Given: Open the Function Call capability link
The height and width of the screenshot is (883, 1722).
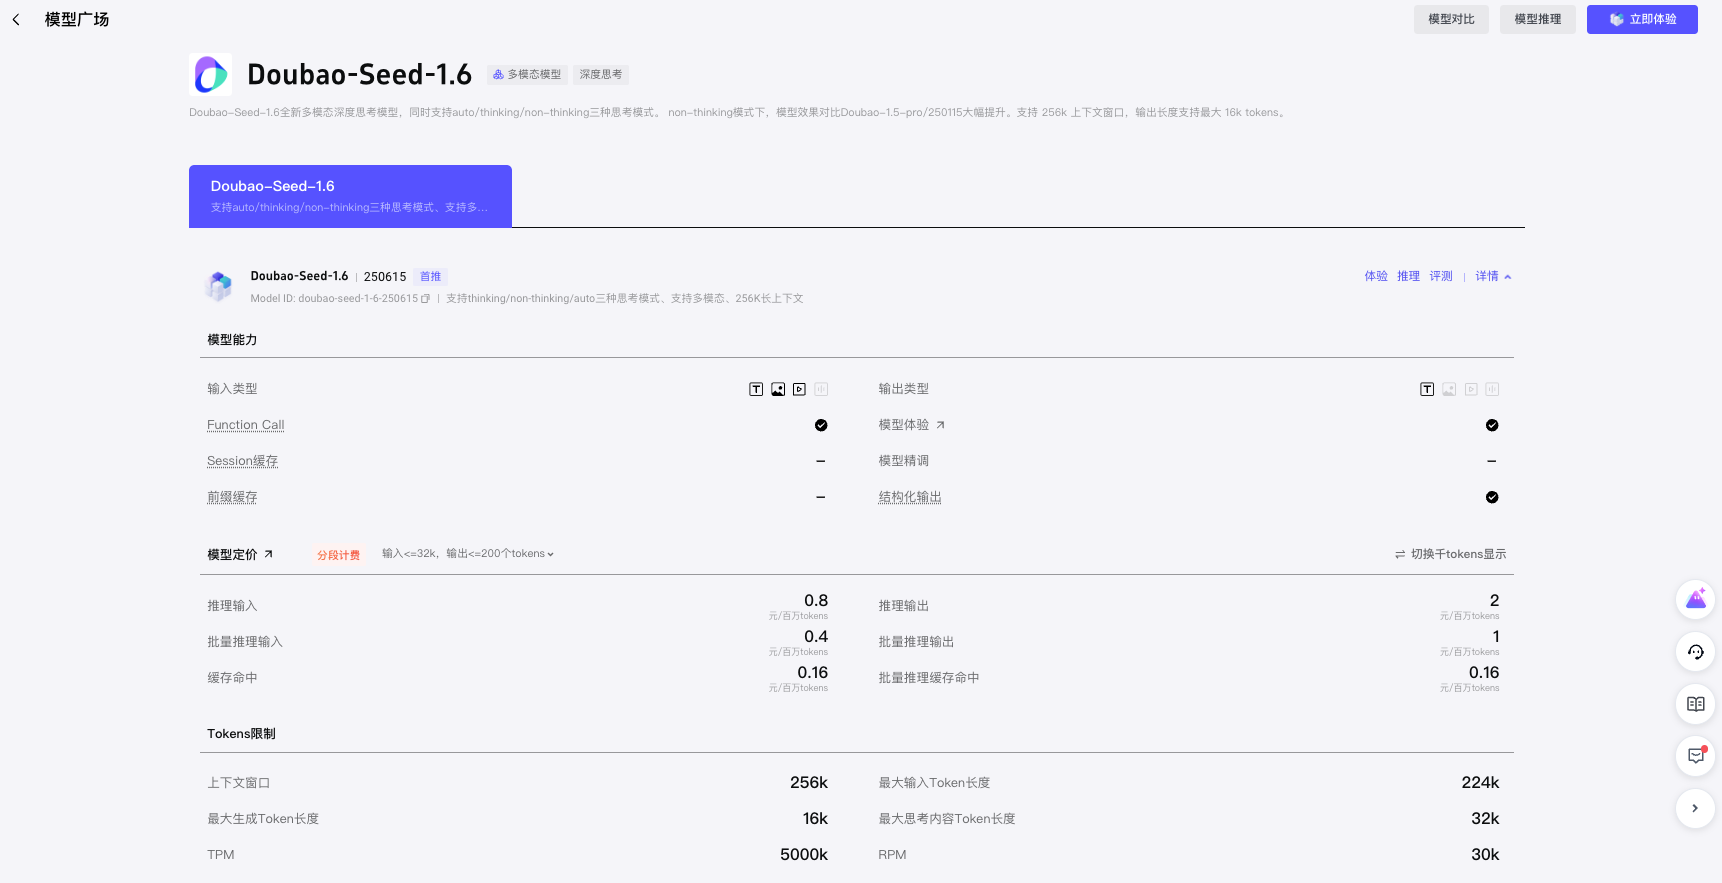Looking at the screenshot, I should 246,425.
